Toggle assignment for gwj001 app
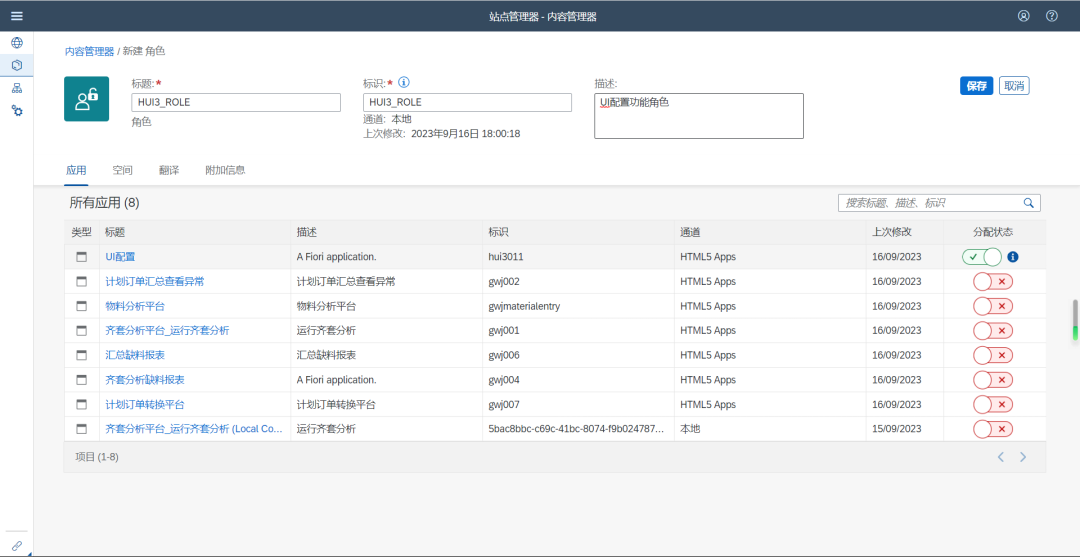 (x=993, y=330)
